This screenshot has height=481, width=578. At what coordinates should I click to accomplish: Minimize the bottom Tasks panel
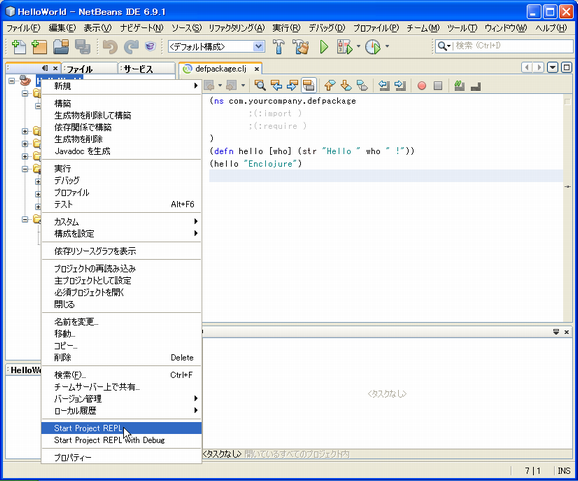[x=556, y=332]
